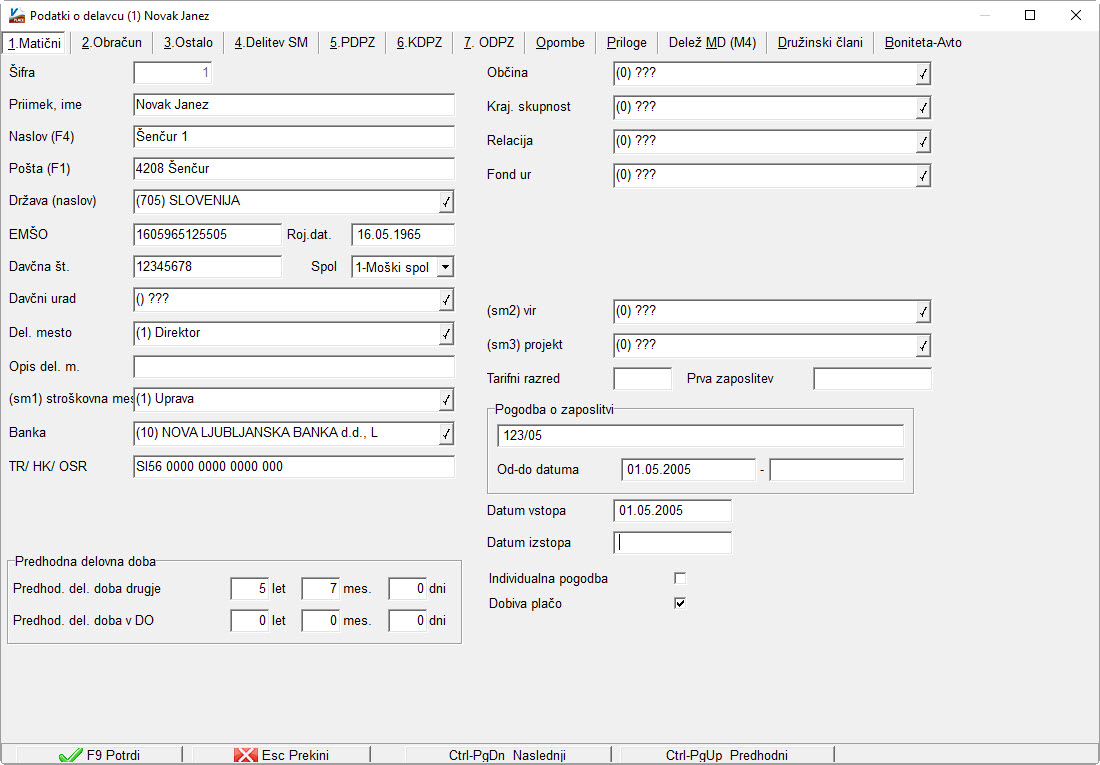This screenshot has width=1100, height=765.
Task: Select the 1.Matični tab
Action: pos(34,43)
